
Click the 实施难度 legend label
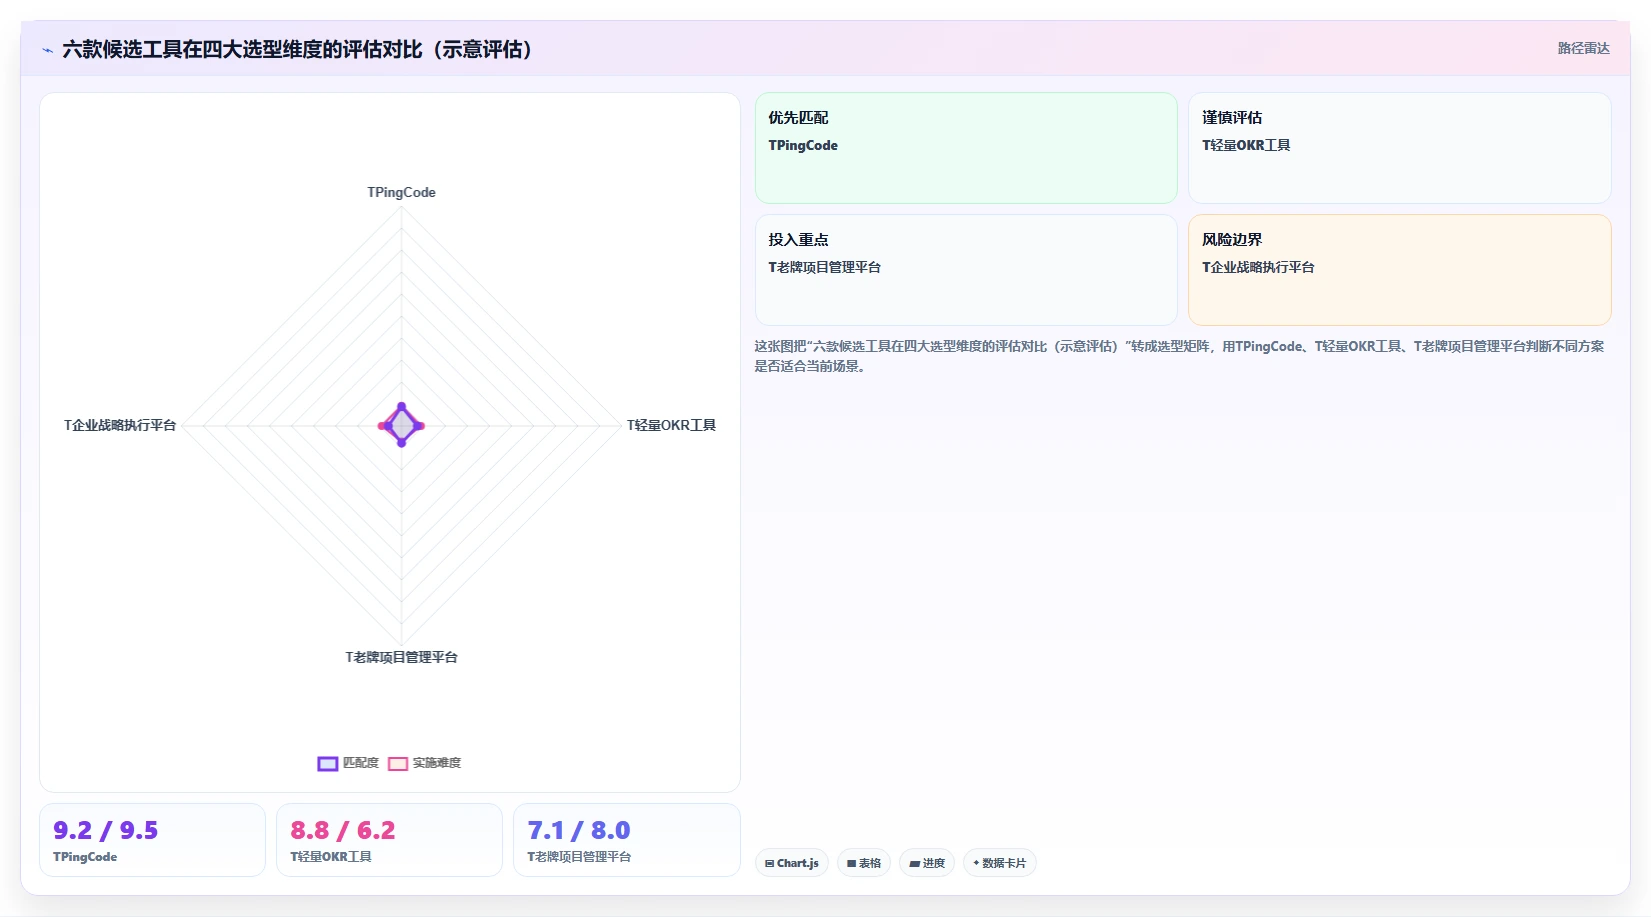(437, 763)
